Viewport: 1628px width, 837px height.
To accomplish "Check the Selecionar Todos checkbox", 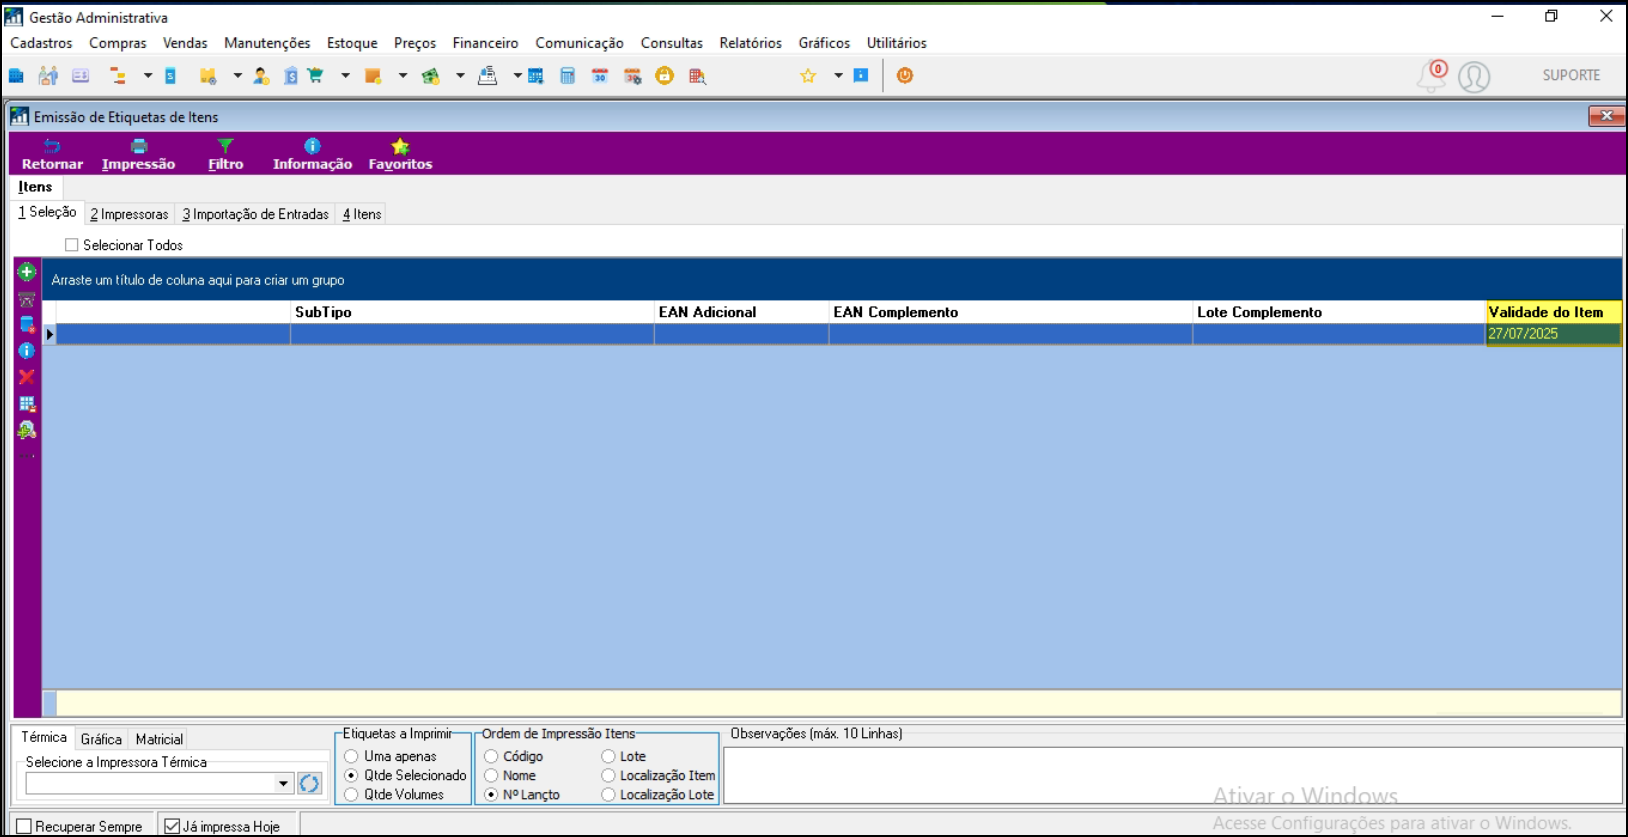I will [72, 245].
